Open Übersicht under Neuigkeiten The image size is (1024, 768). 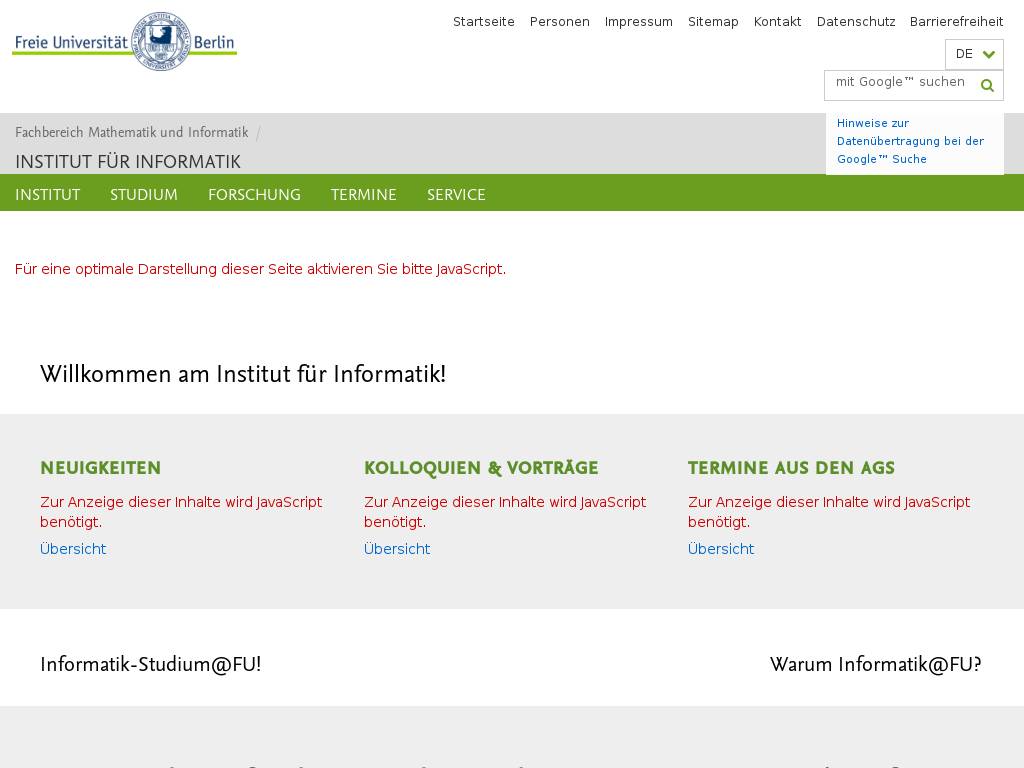tap(73, 549)
